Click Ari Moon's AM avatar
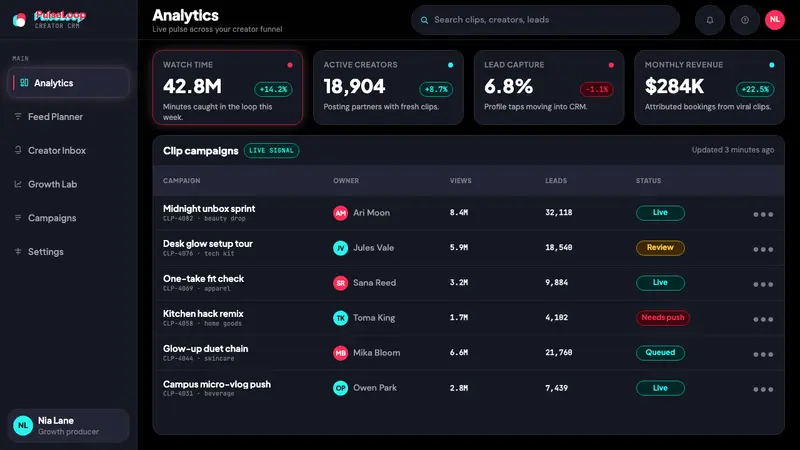Viewport: 800px width, 450px height. pyautogui.click(x=340, y=213)
